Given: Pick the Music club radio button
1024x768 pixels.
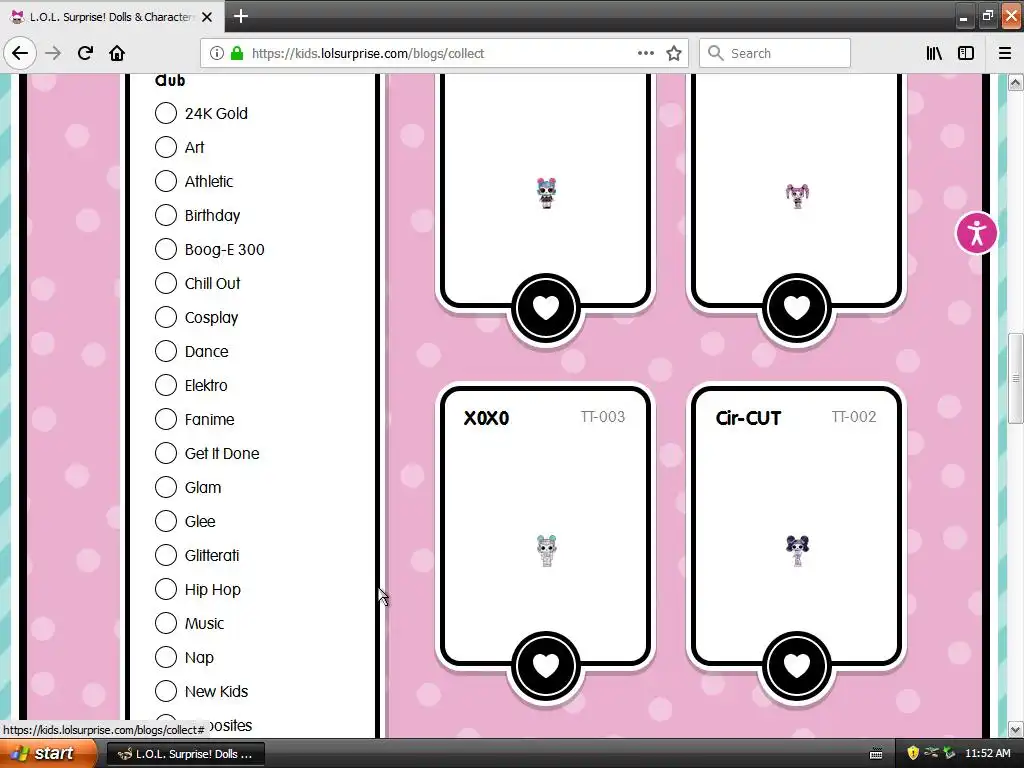Looking at the screenshot, I should click(x=166, y=622).
